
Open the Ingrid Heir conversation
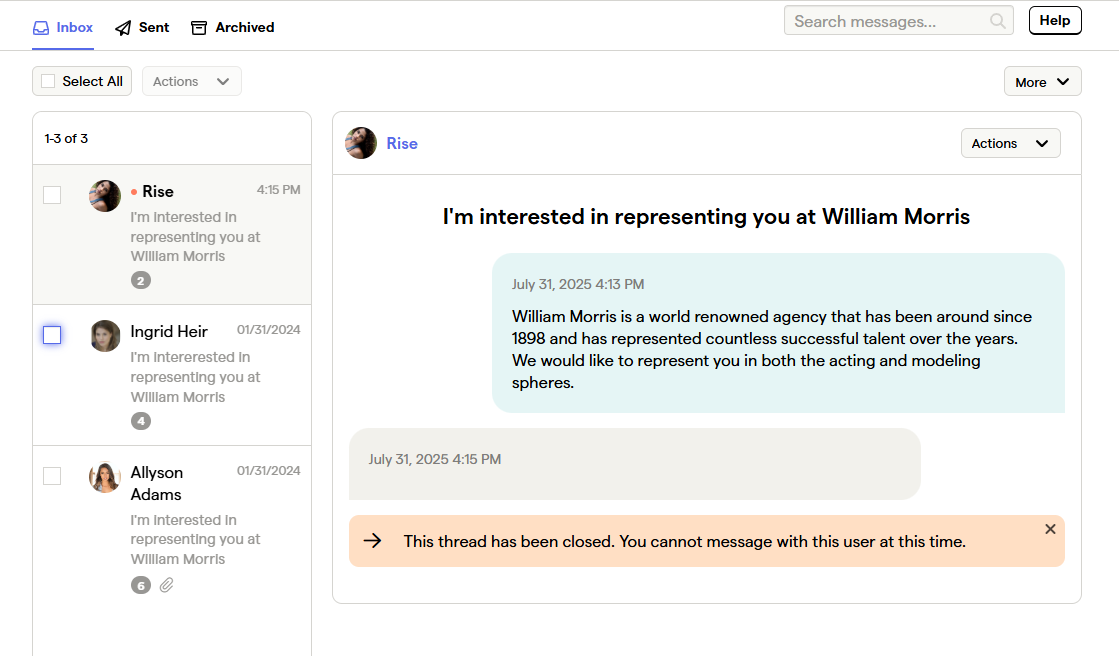click(x=172, y=375)
